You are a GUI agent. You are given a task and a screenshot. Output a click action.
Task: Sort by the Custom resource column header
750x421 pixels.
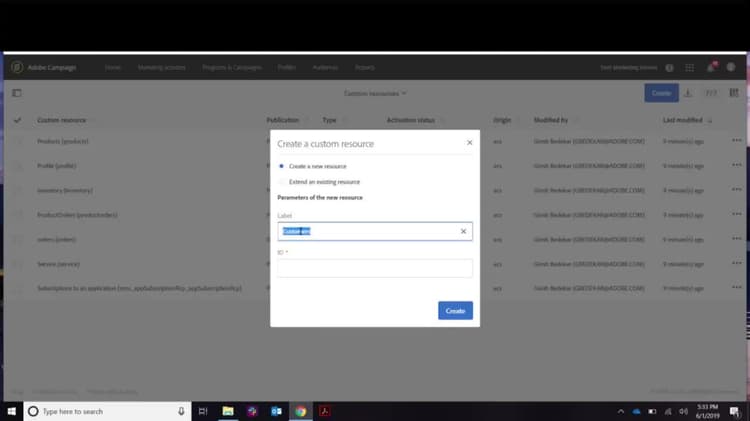click(x=62, y=120)
